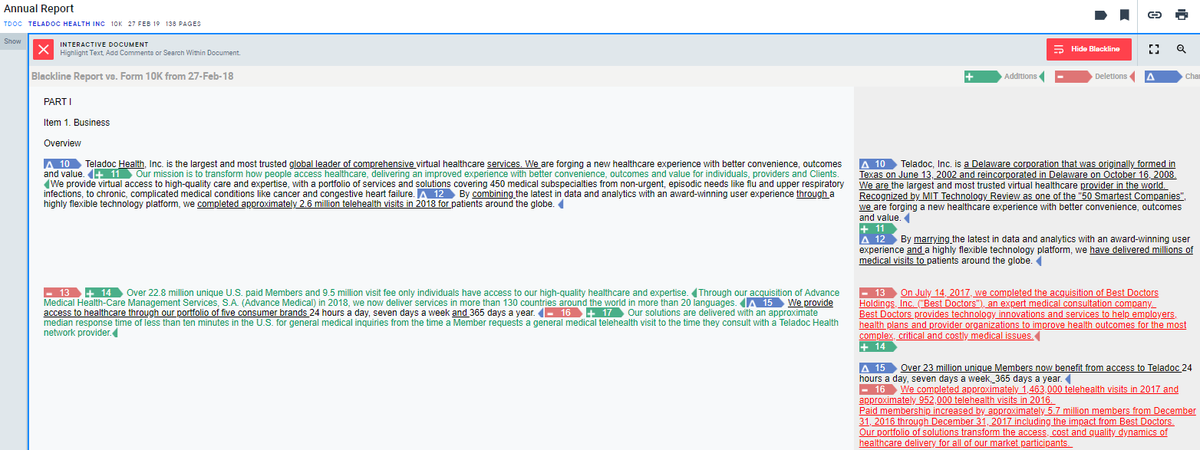
Task: Click the 'PART I' heading
Action: coord(58,102)
